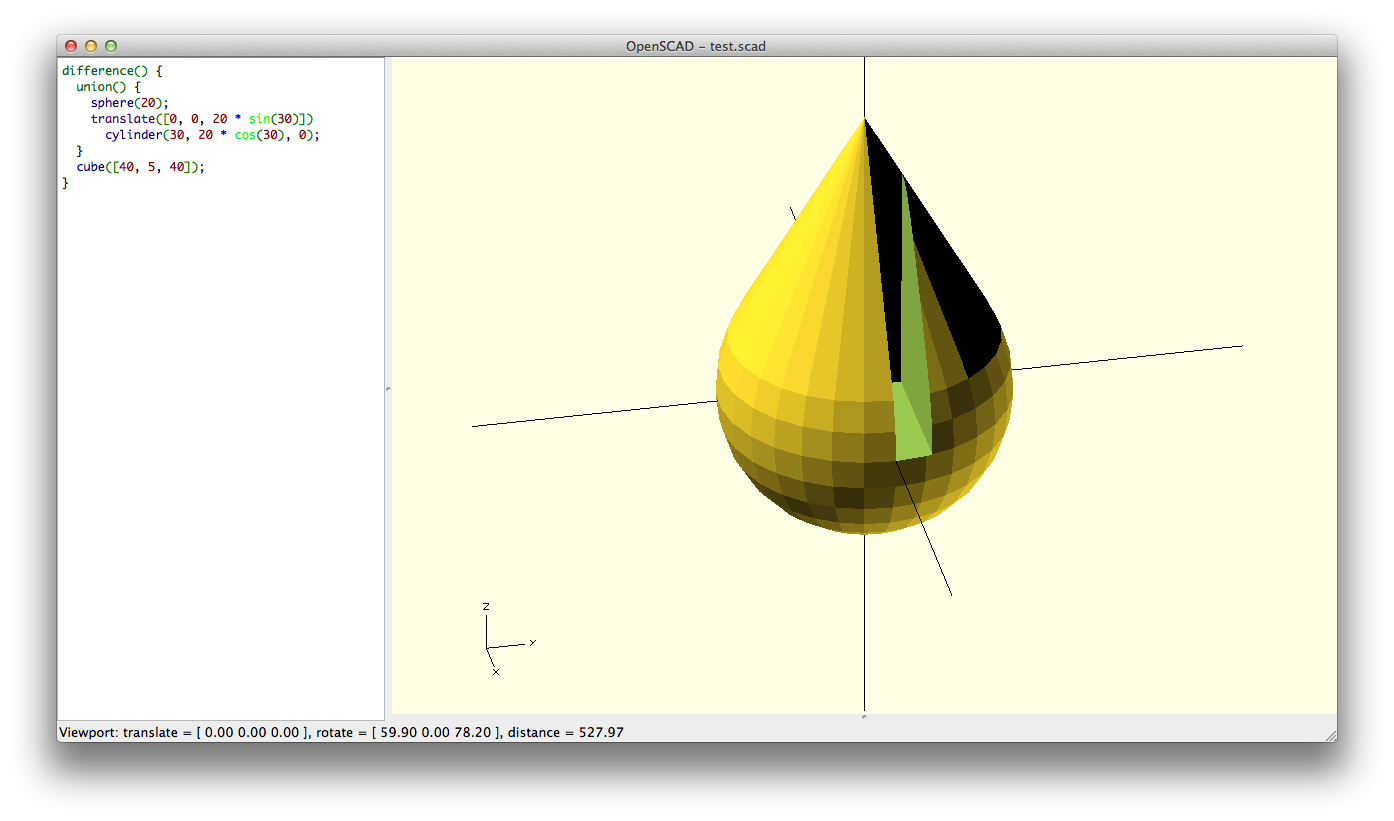Screen dimensions: 1394x821
Task: Click the pointed tip of the yellow cone
Action: (864, 120)
